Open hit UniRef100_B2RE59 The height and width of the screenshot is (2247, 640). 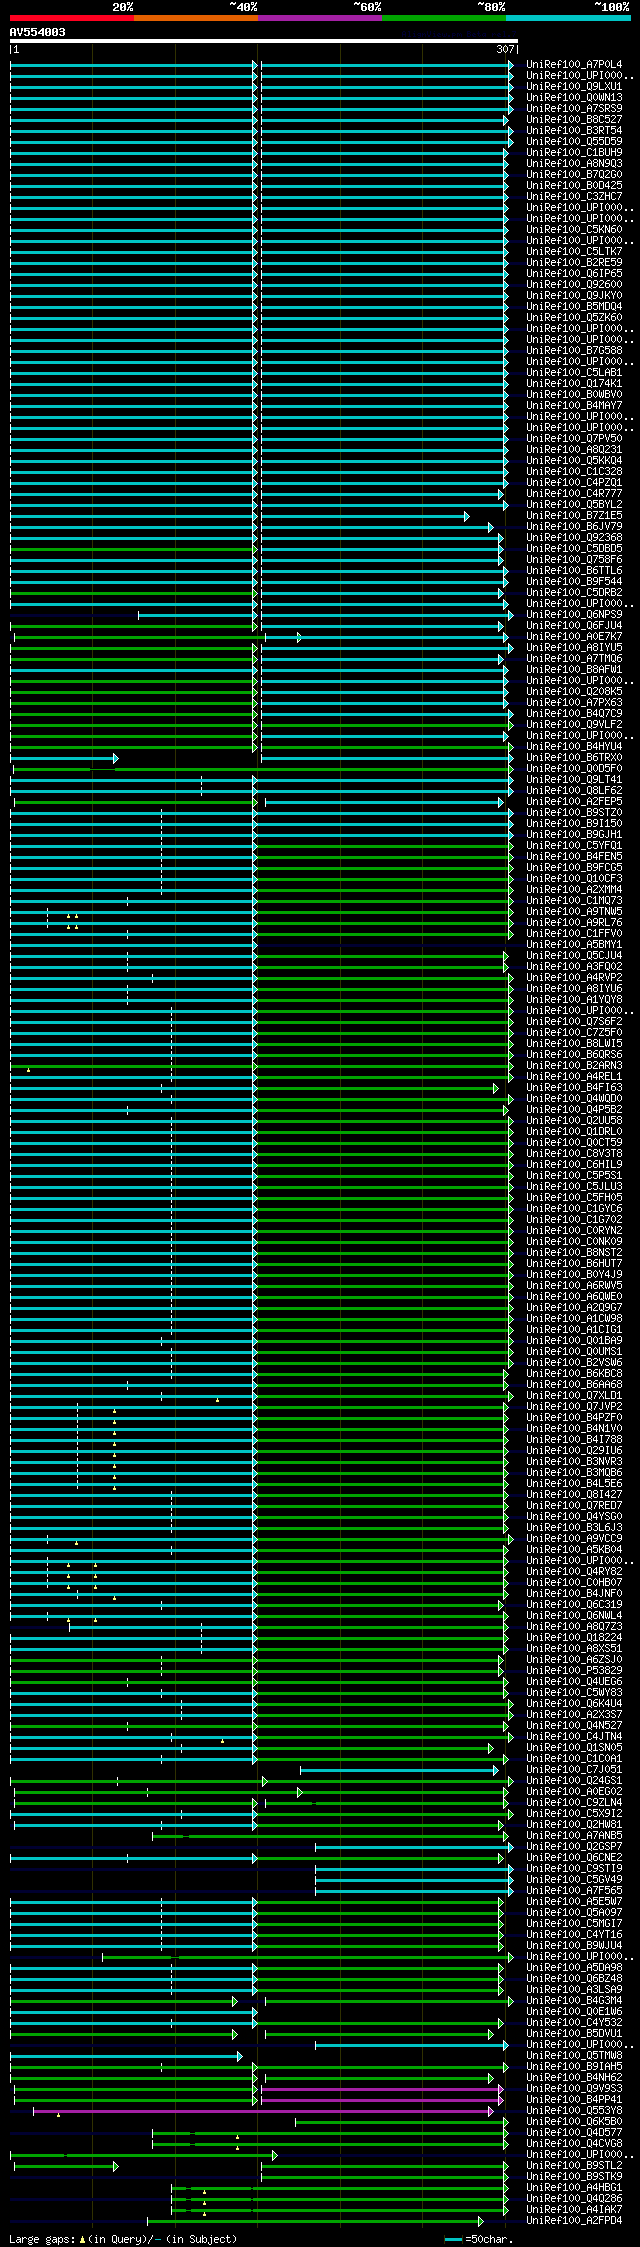[574, 263]
